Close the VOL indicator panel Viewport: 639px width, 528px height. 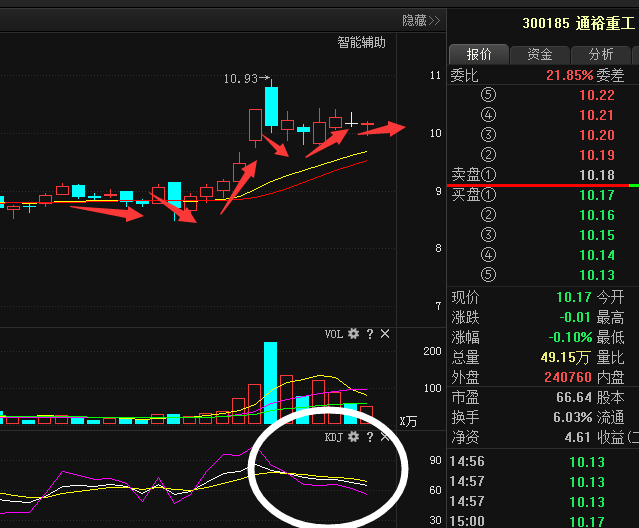[x=385, y=334]
